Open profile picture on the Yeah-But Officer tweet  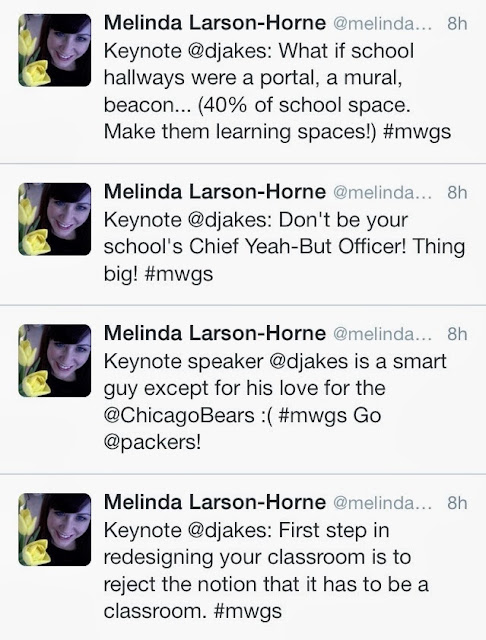click(55, 219)
